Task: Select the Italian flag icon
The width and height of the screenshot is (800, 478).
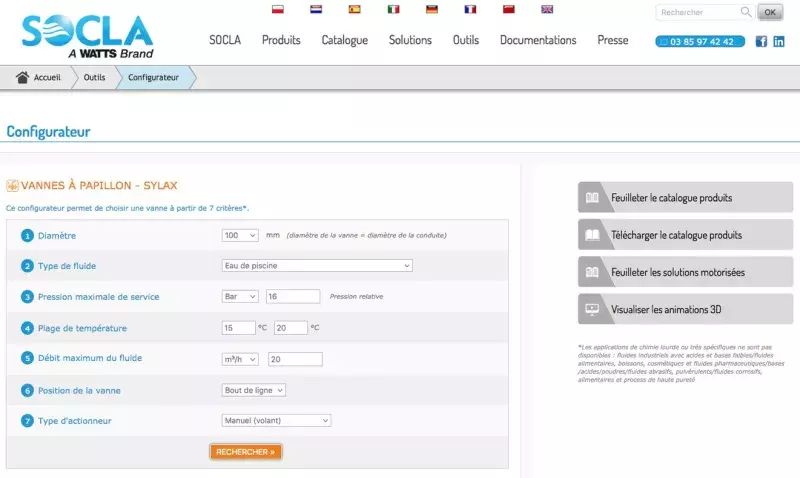Action: tap(393, 9)
